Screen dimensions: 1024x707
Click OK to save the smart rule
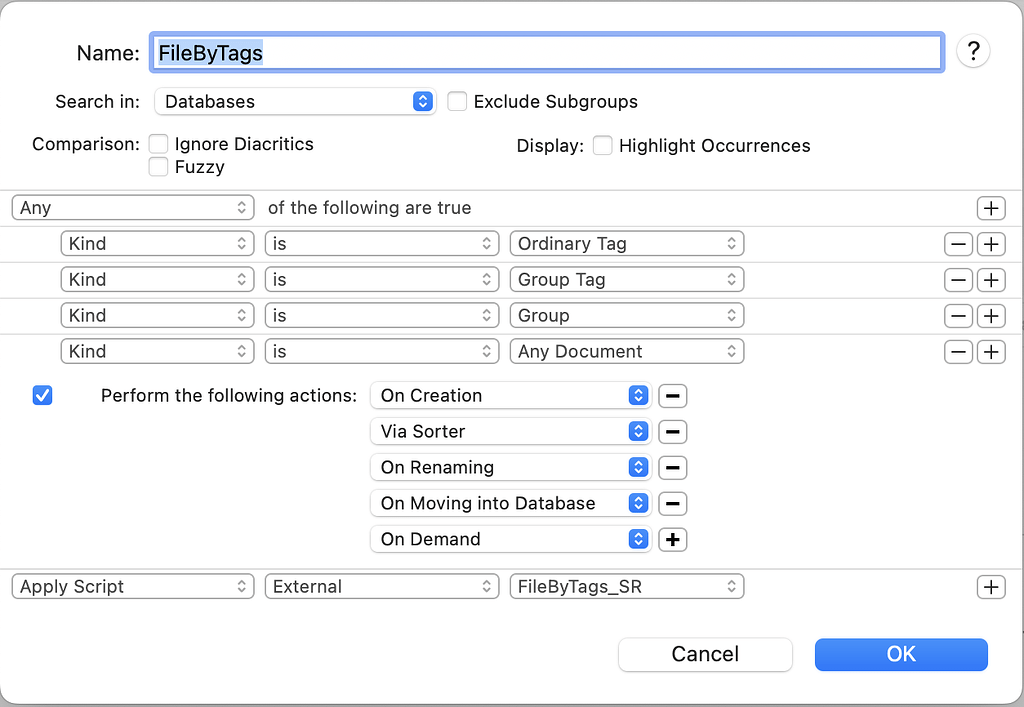tap(900, 654)
